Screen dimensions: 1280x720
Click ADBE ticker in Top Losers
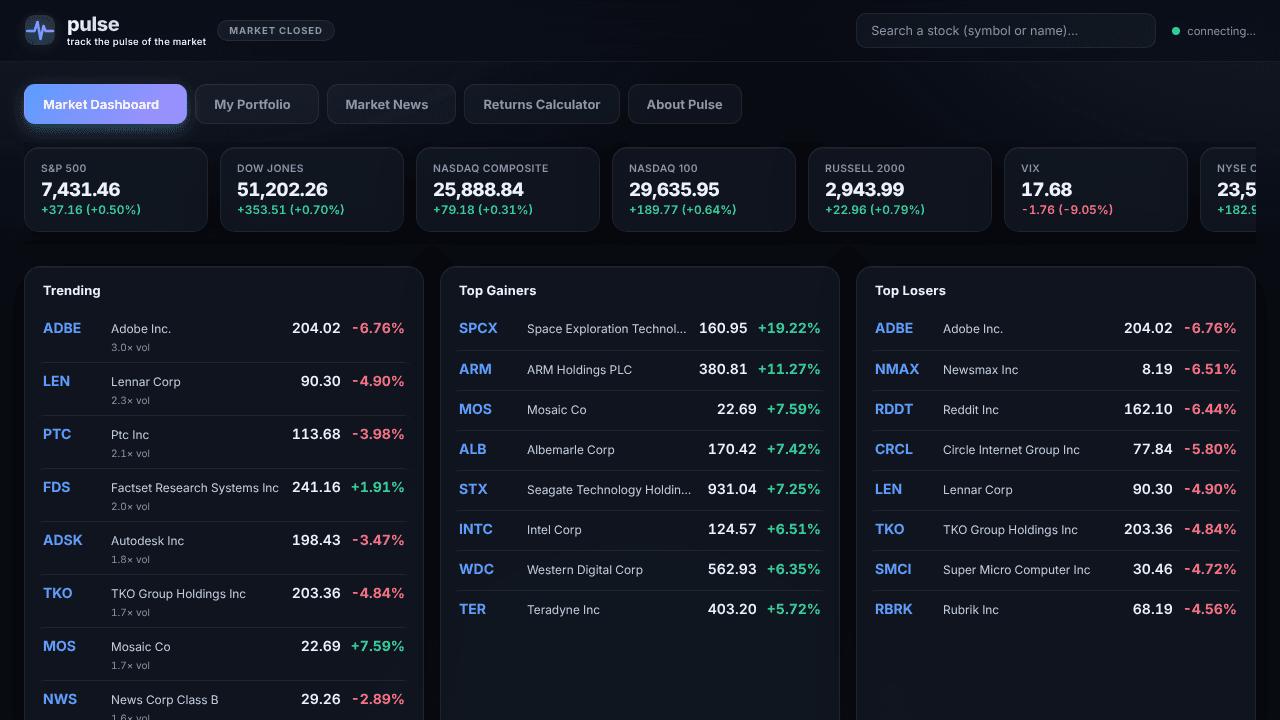point(894,328)
